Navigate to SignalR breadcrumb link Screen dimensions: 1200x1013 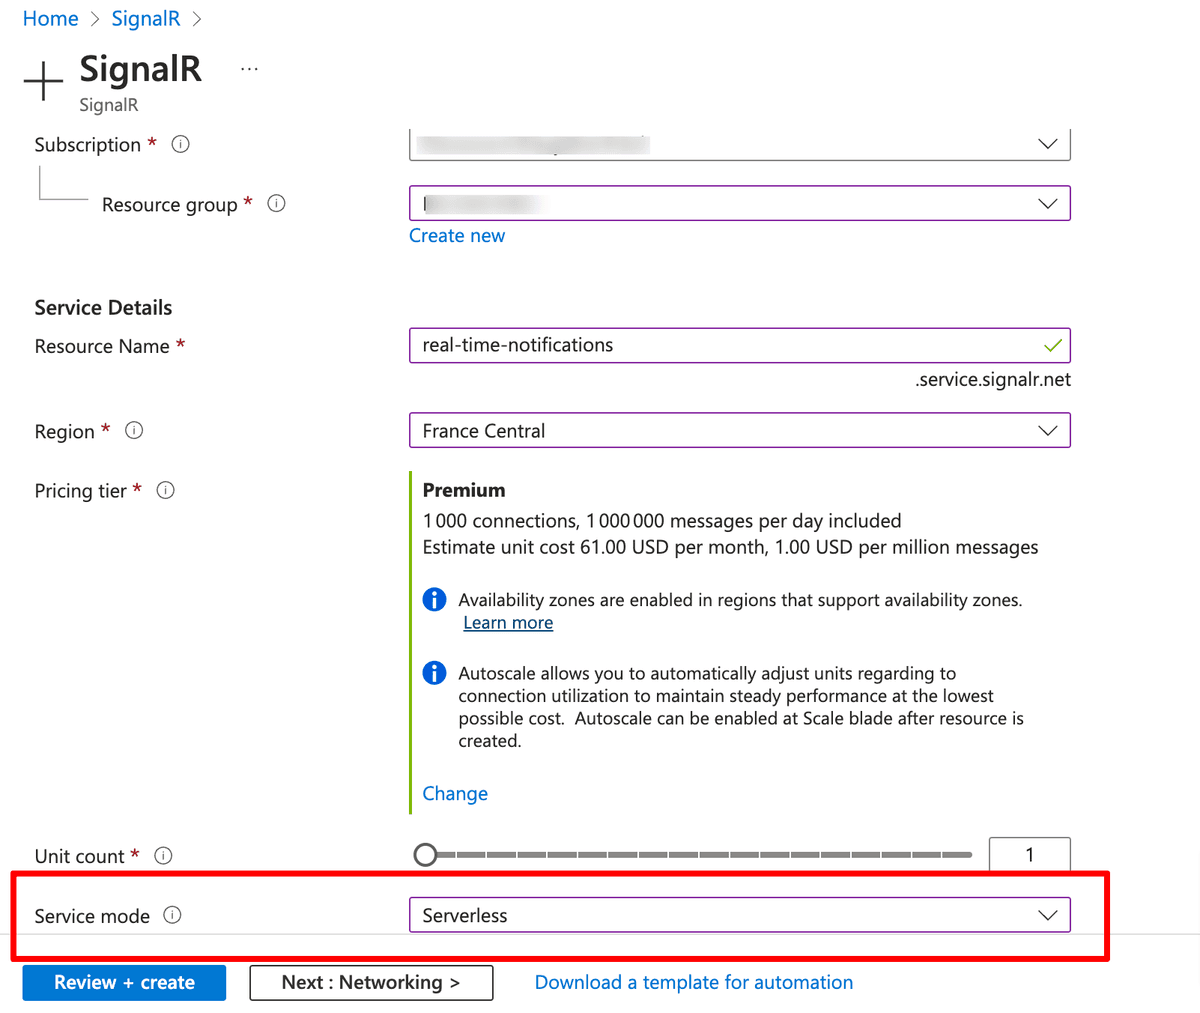pyautogui.click(x=146, y=19)
